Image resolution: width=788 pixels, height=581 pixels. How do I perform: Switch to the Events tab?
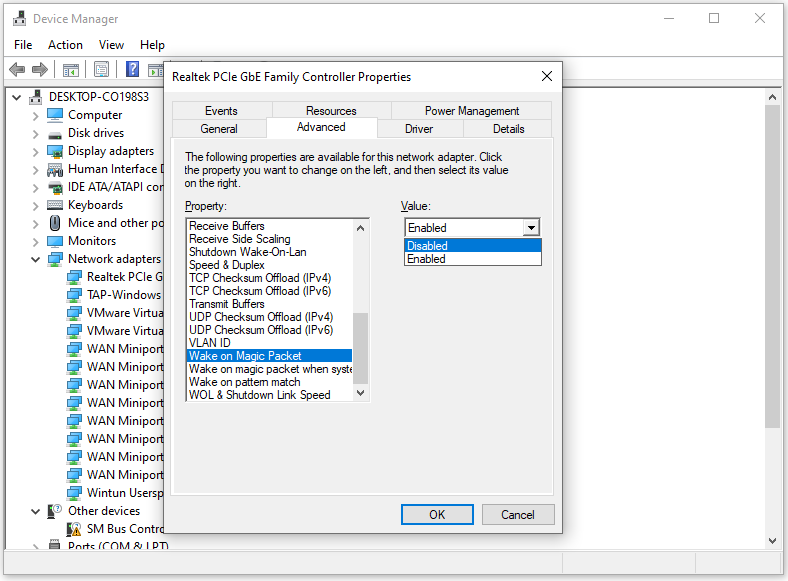(221, 111)
